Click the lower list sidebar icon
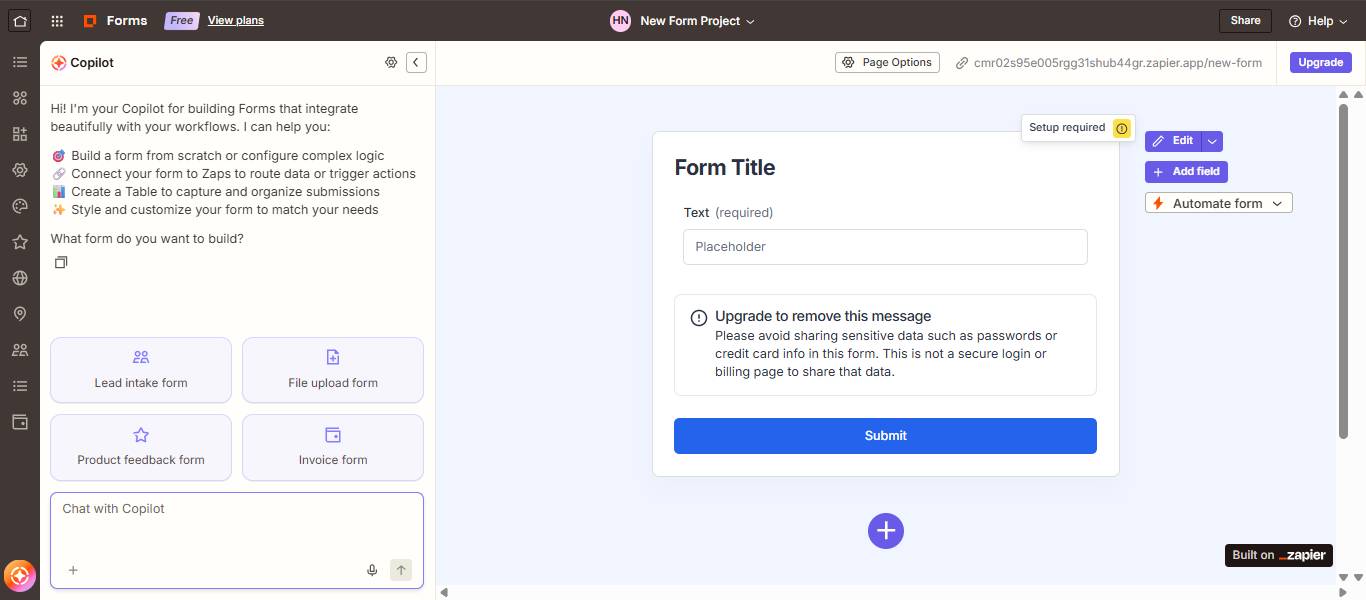This screenshot has height=600, width=1366. 19,386
